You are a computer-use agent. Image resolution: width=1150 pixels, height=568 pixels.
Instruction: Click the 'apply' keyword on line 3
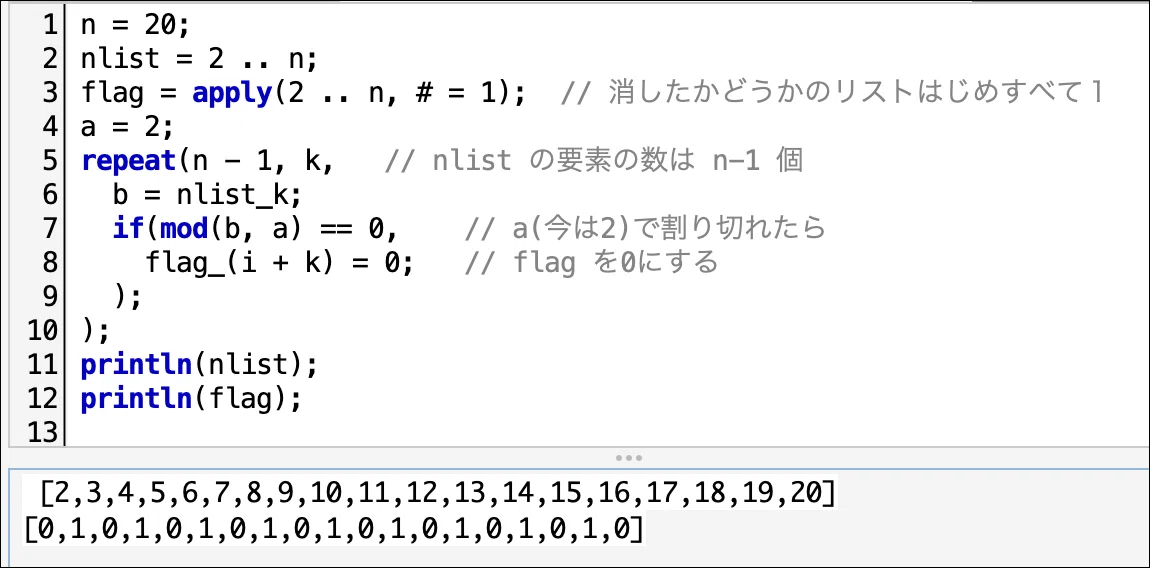(232, 94)
